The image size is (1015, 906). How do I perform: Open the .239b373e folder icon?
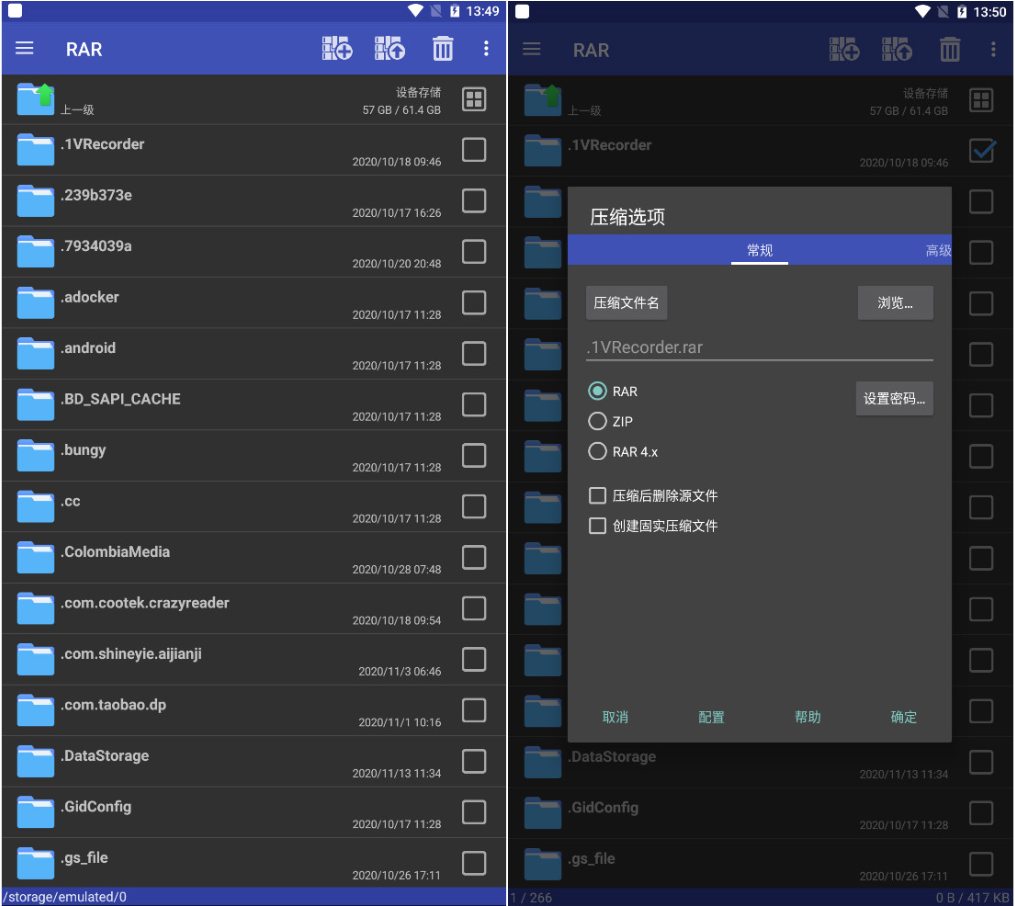36,201
